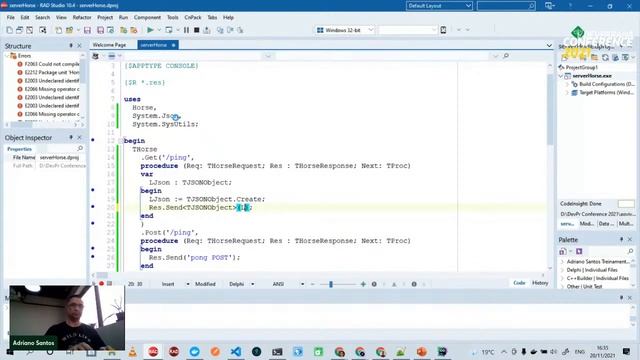Image resolution: width=640 pixels, height=360 pixels.
Task: Click the Save All toolbar icon
Action: (x=100, y=30)
